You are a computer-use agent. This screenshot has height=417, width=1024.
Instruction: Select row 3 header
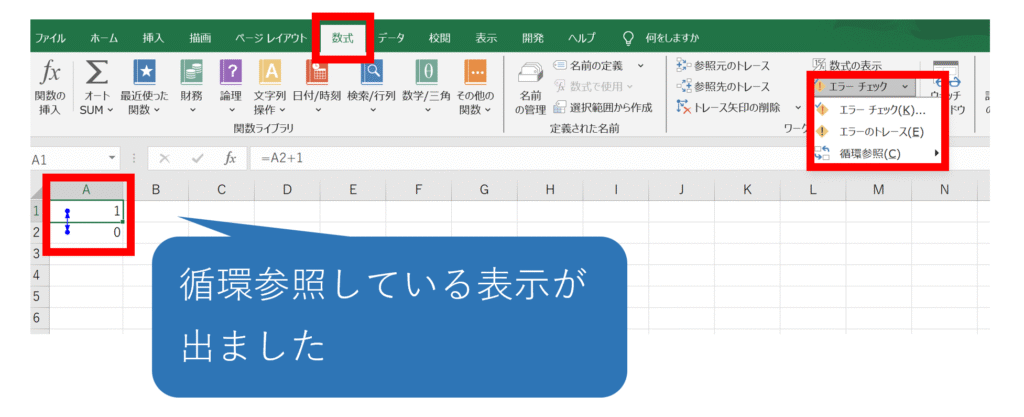[x=37, y=253]
